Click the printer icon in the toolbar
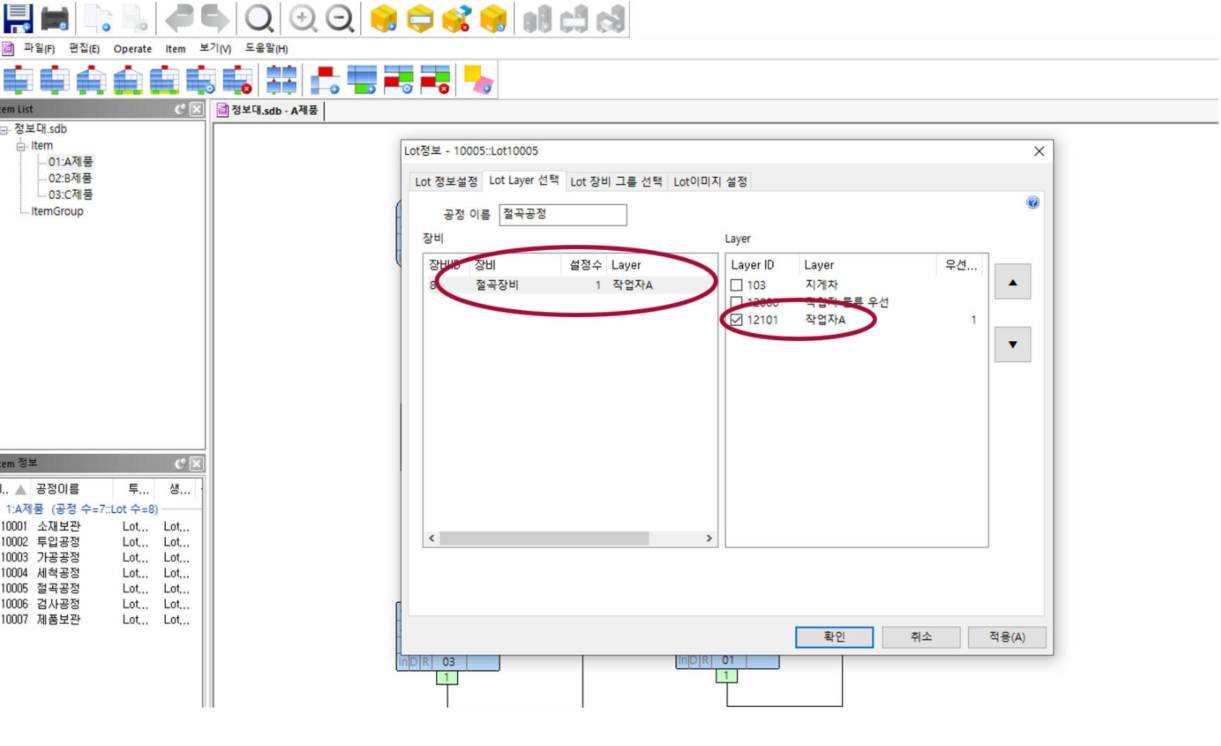This screenshot has width=1221, height=746. click(55, 17)
